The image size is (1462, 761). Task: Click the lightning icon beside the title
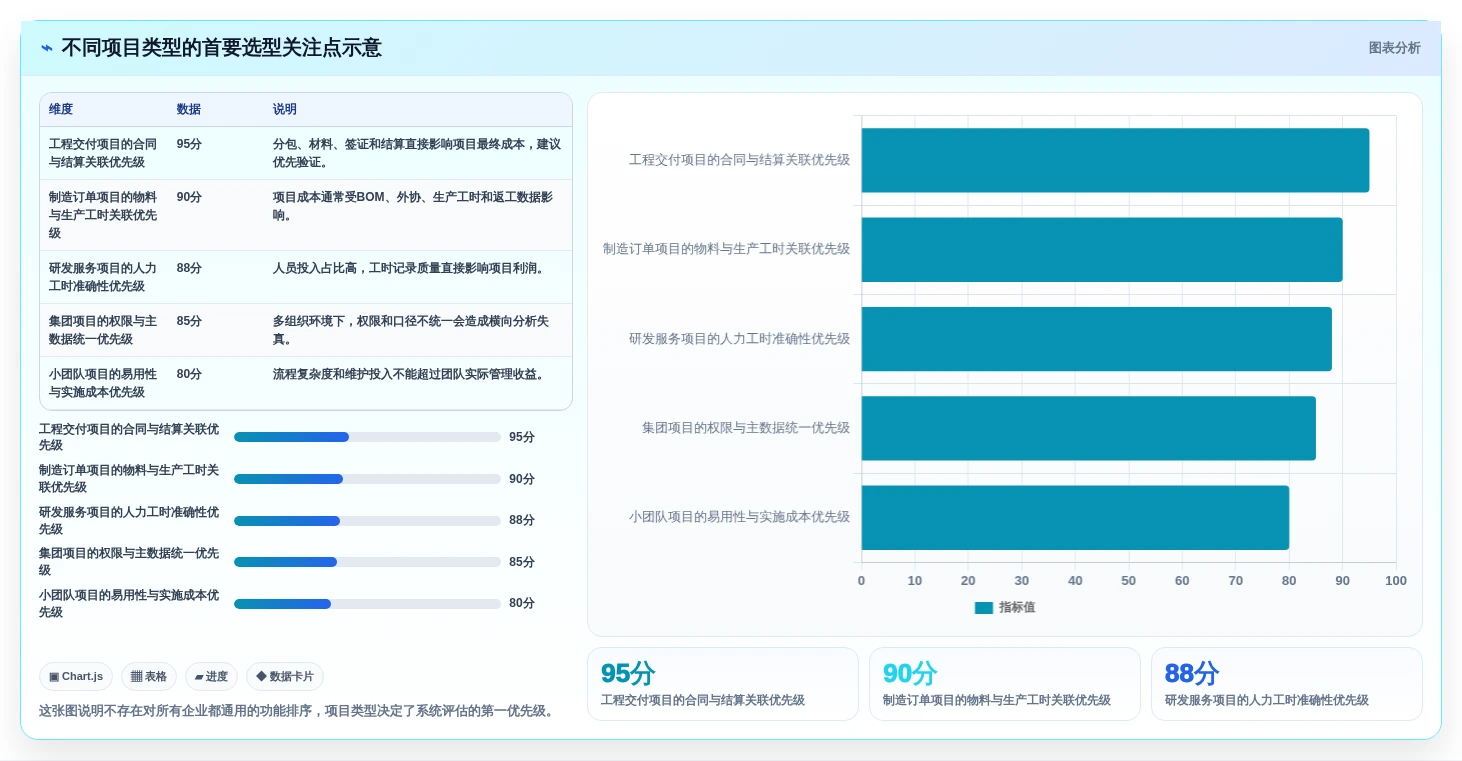[x=47, y=48]
